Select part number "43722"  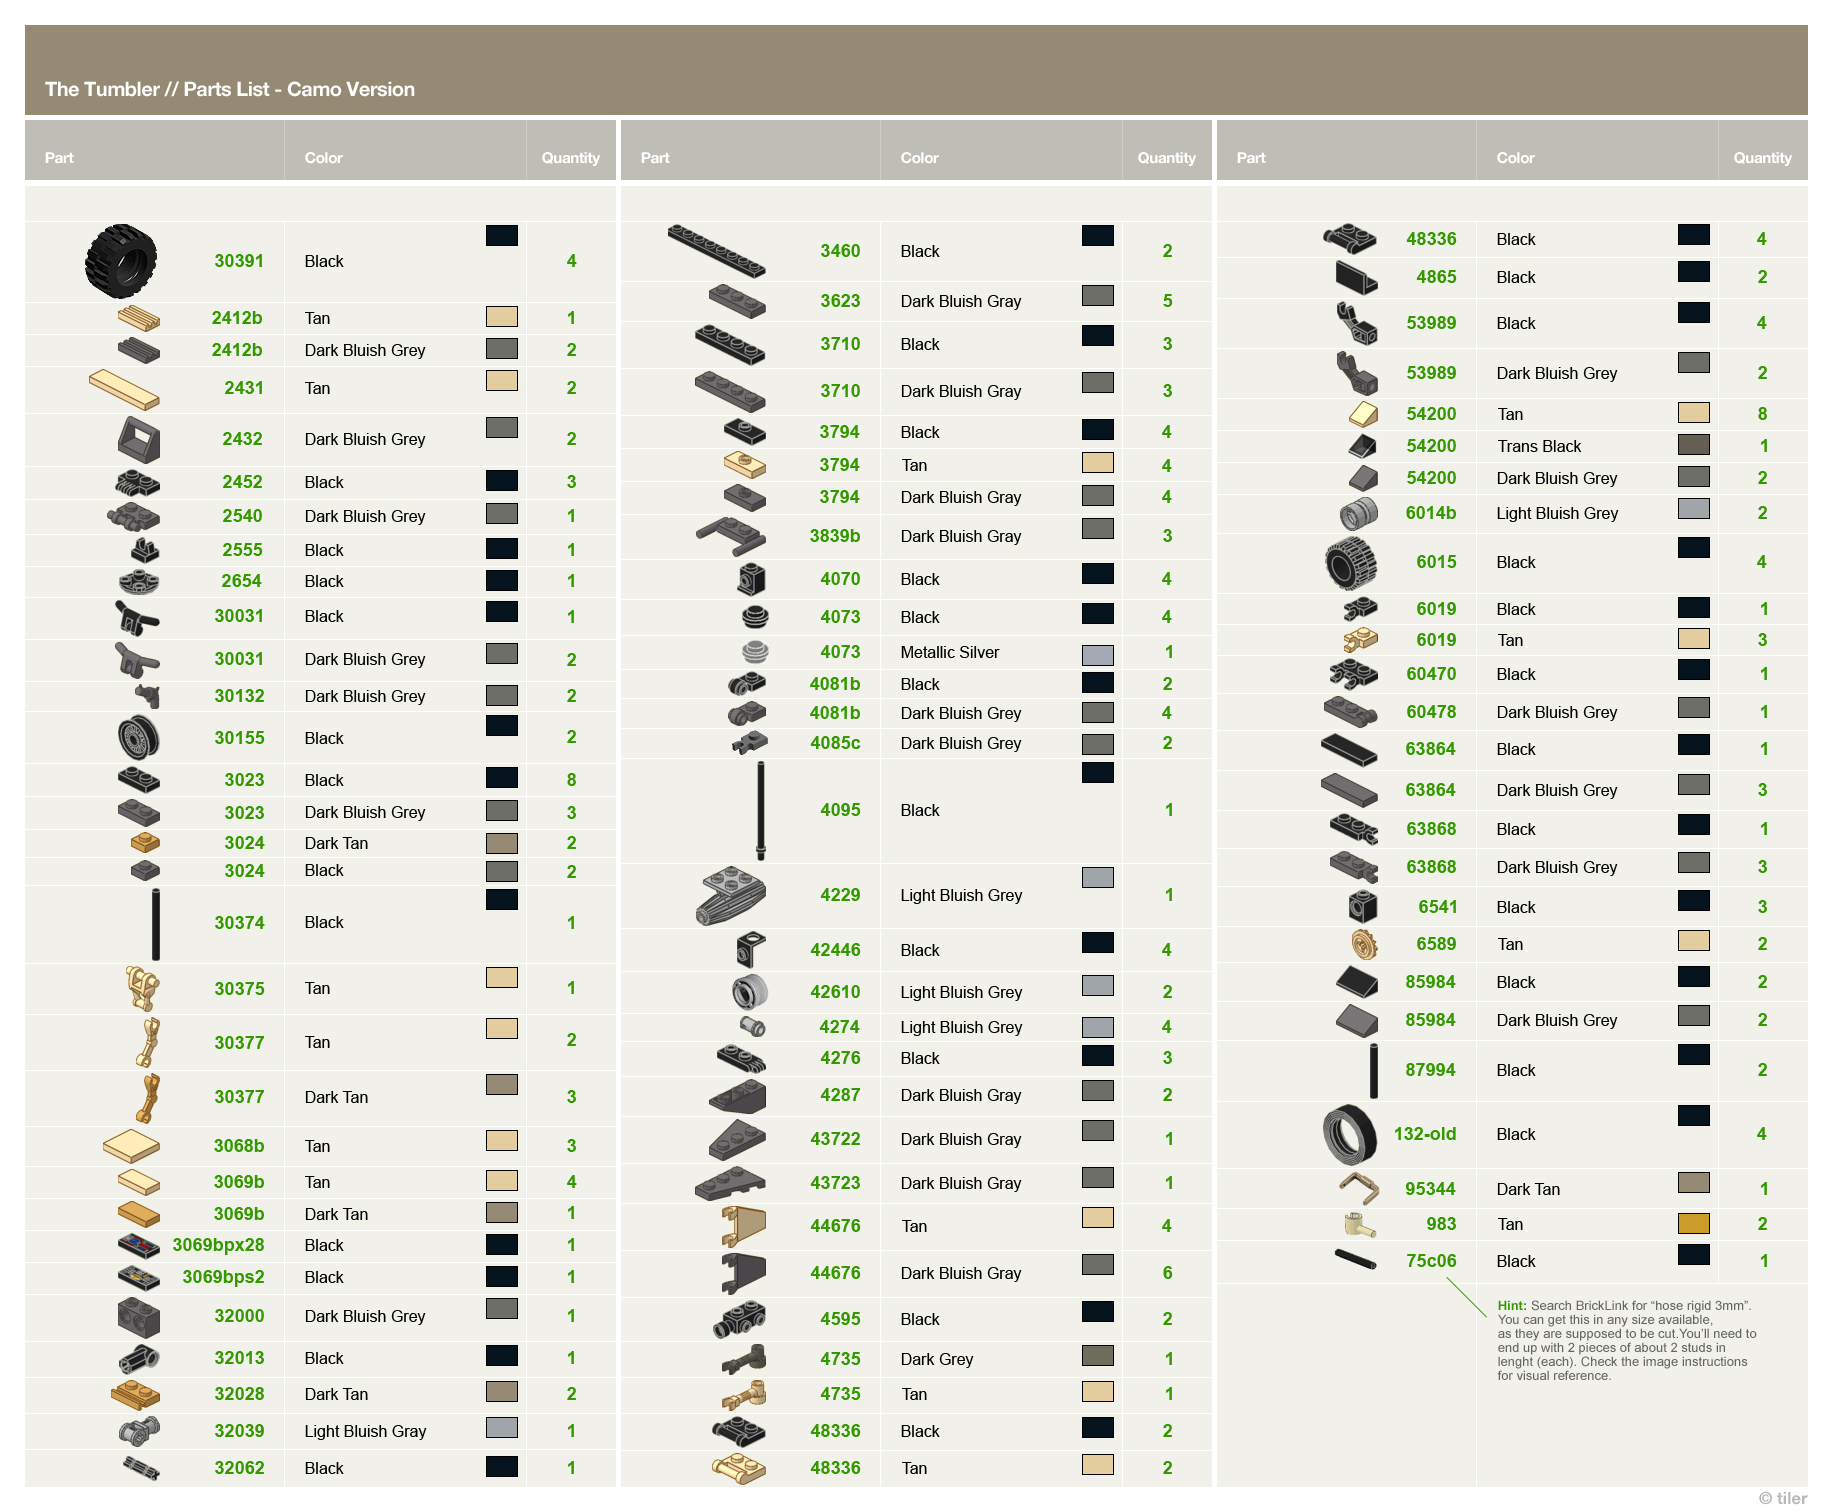(835, 1139)
